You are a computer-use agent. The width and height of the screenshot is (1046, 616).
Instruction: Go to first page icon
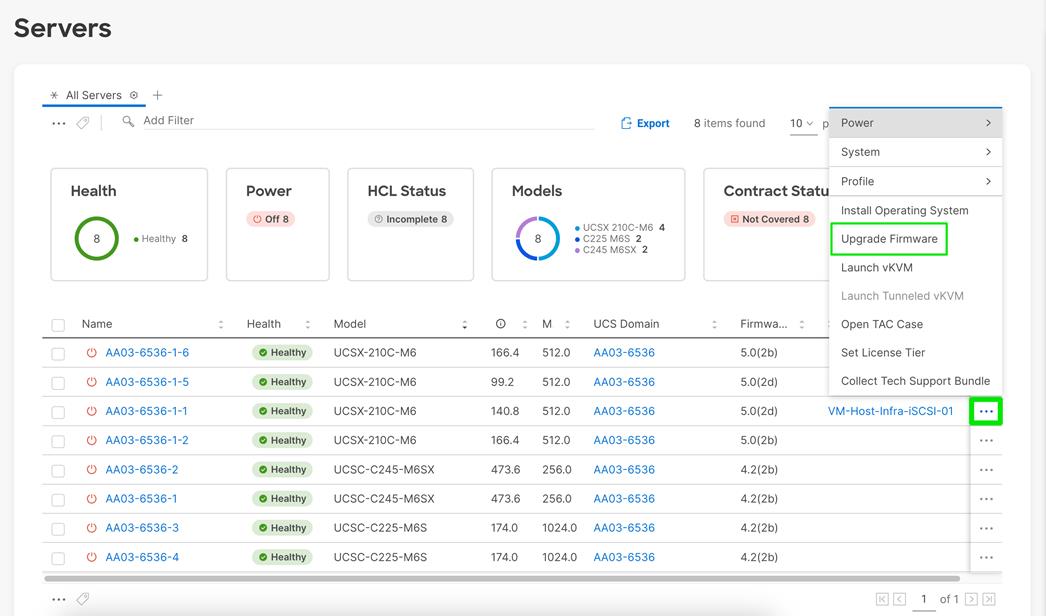tap(882, 599)
